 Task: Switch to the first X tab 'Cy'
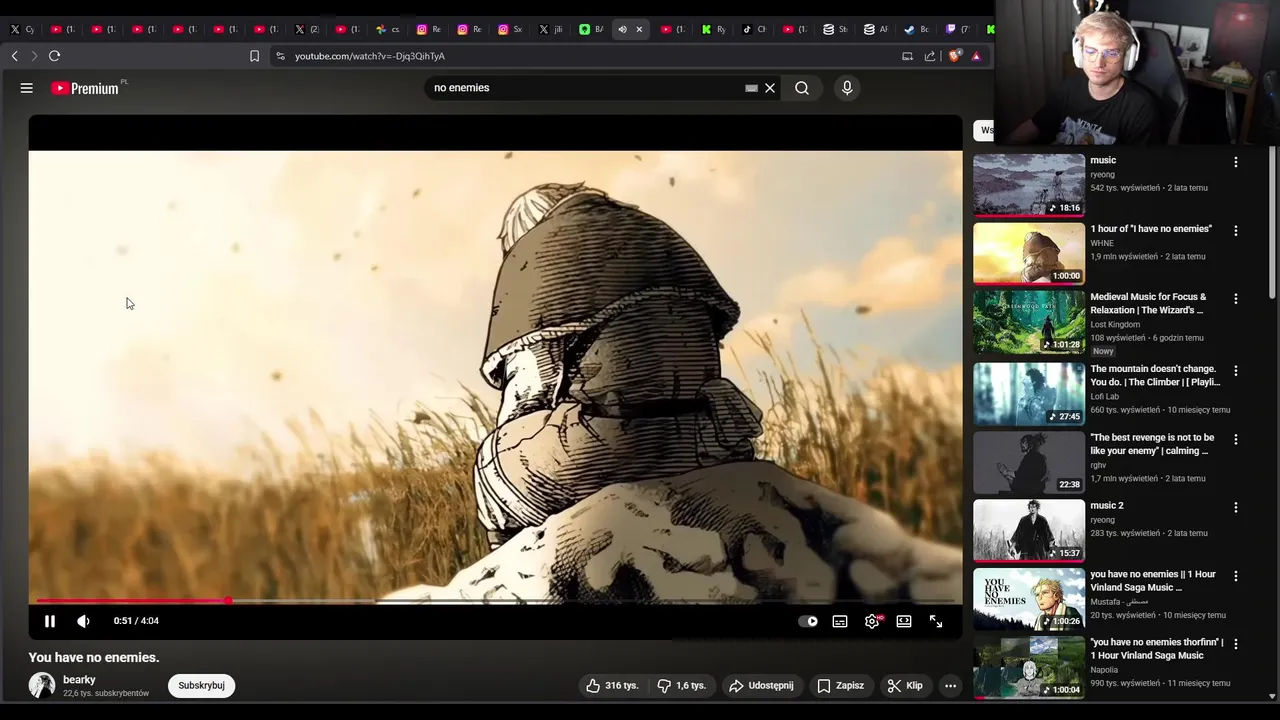22,29
